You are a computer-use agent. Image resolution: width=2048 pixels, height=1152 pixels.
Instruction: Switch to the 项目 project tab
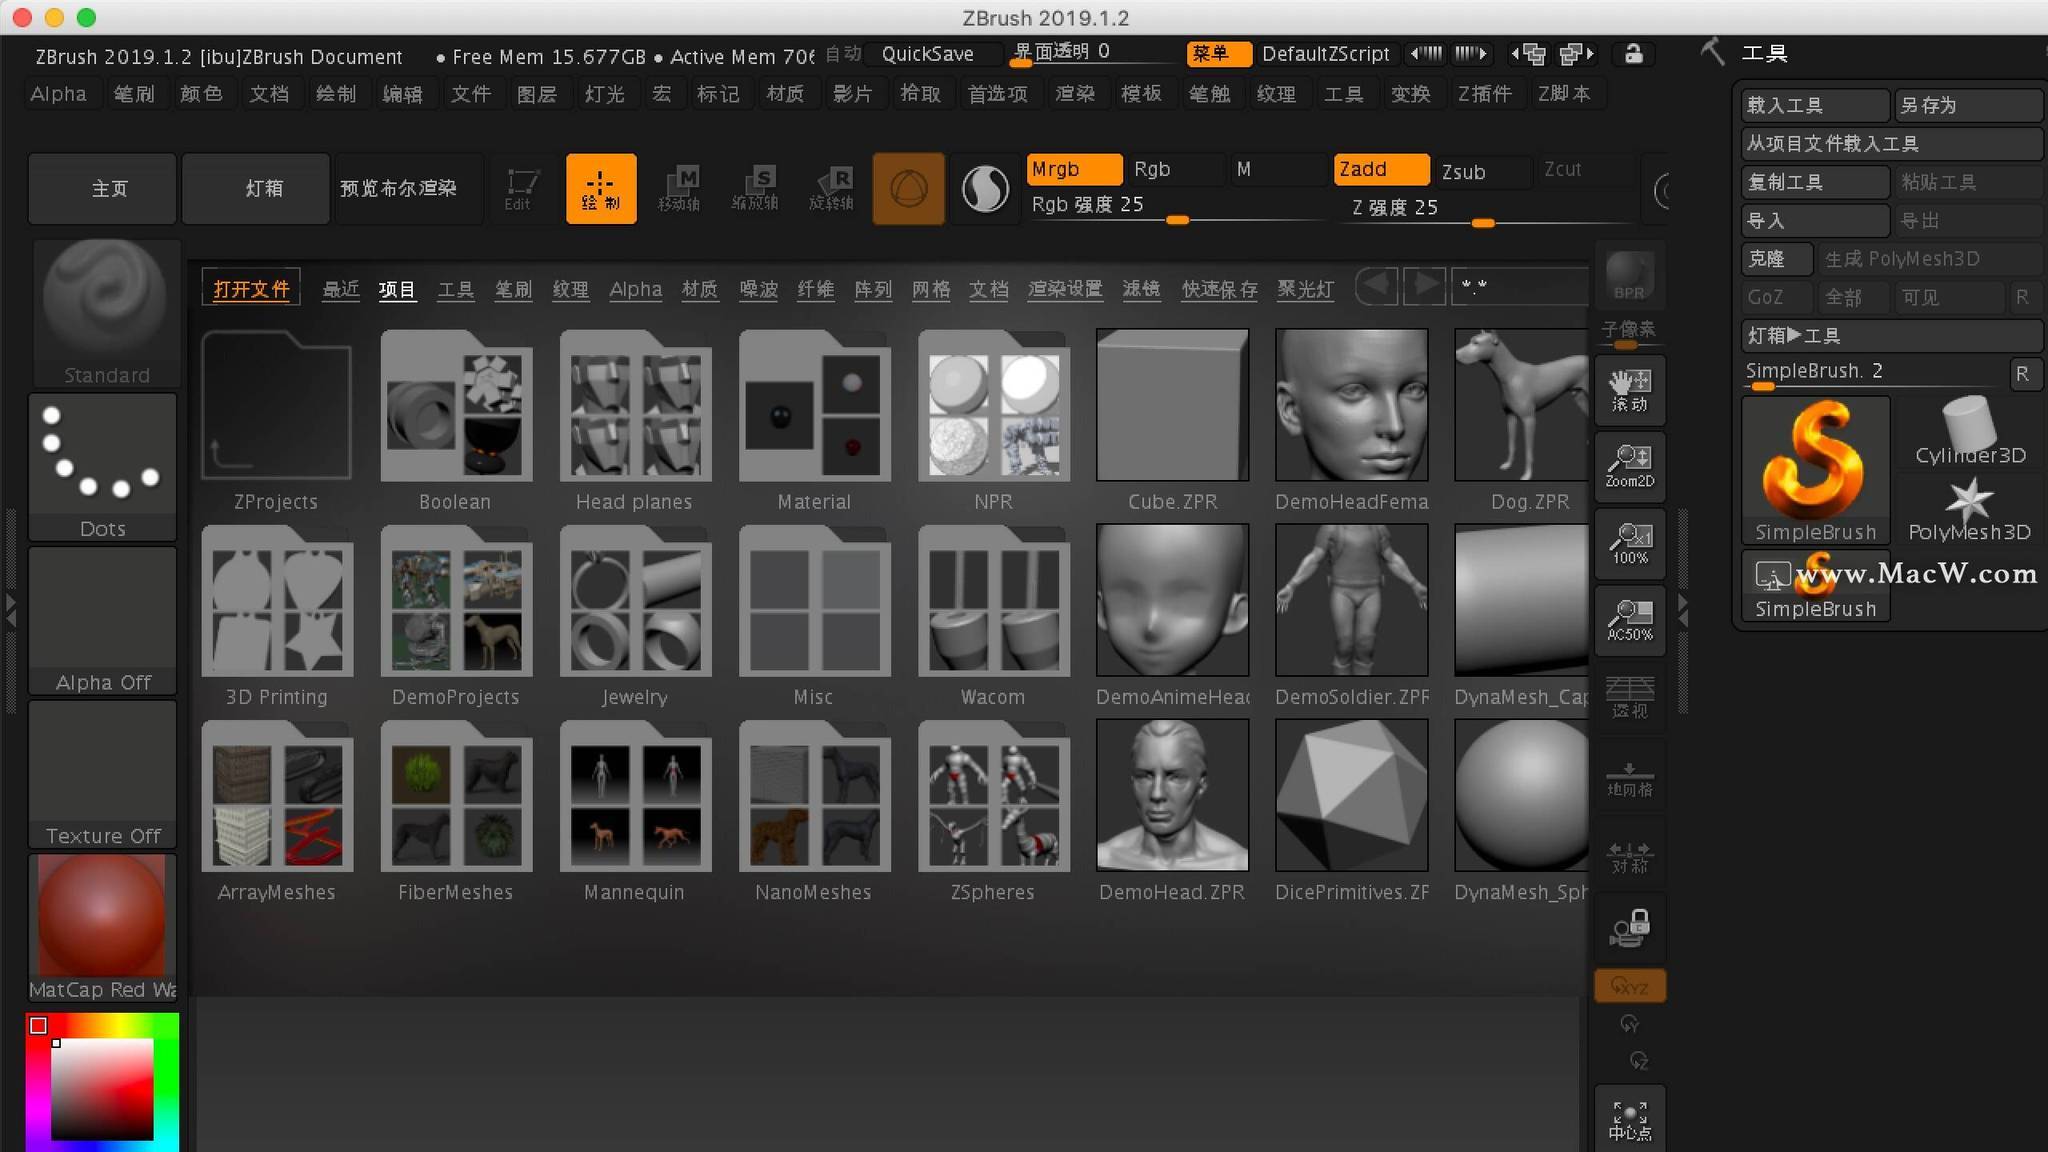click(397, 289)
